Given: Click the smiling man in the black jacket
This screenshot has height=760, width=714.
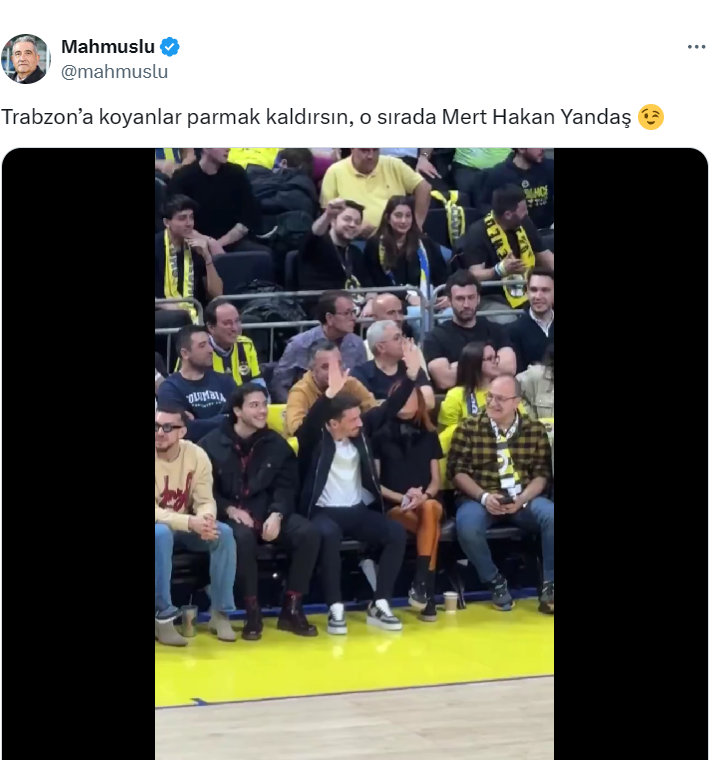Looking at the screenshot, I should (254, 480).
